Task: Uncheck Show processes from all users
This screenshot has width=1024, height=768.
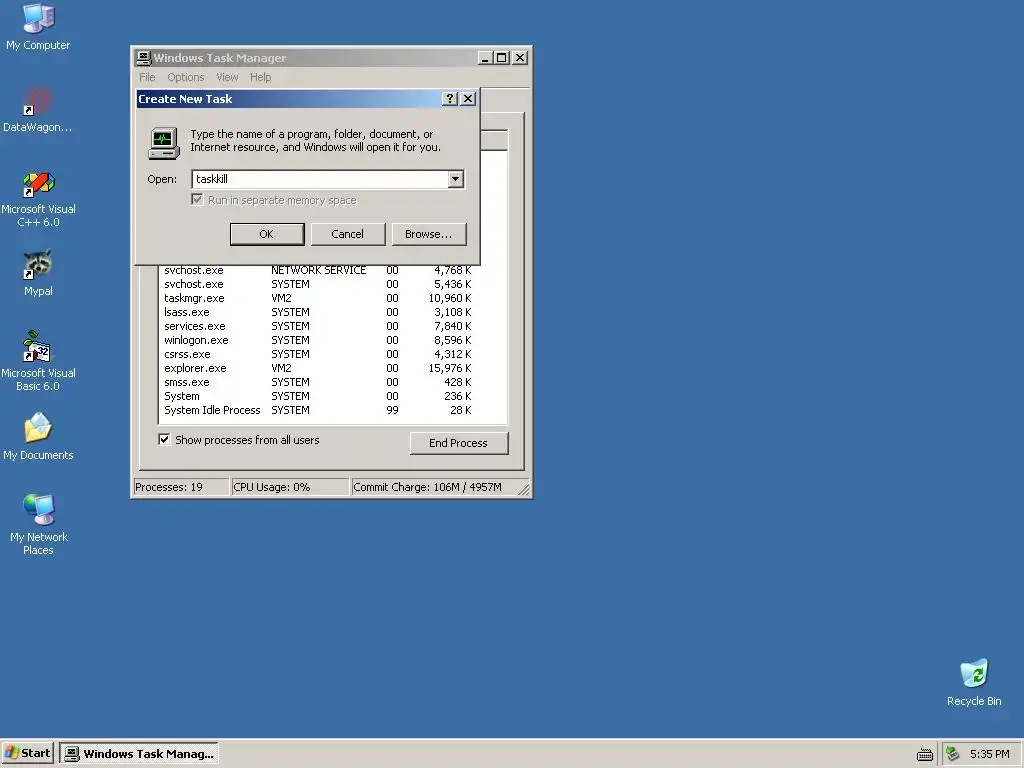Action: (164, 440)
